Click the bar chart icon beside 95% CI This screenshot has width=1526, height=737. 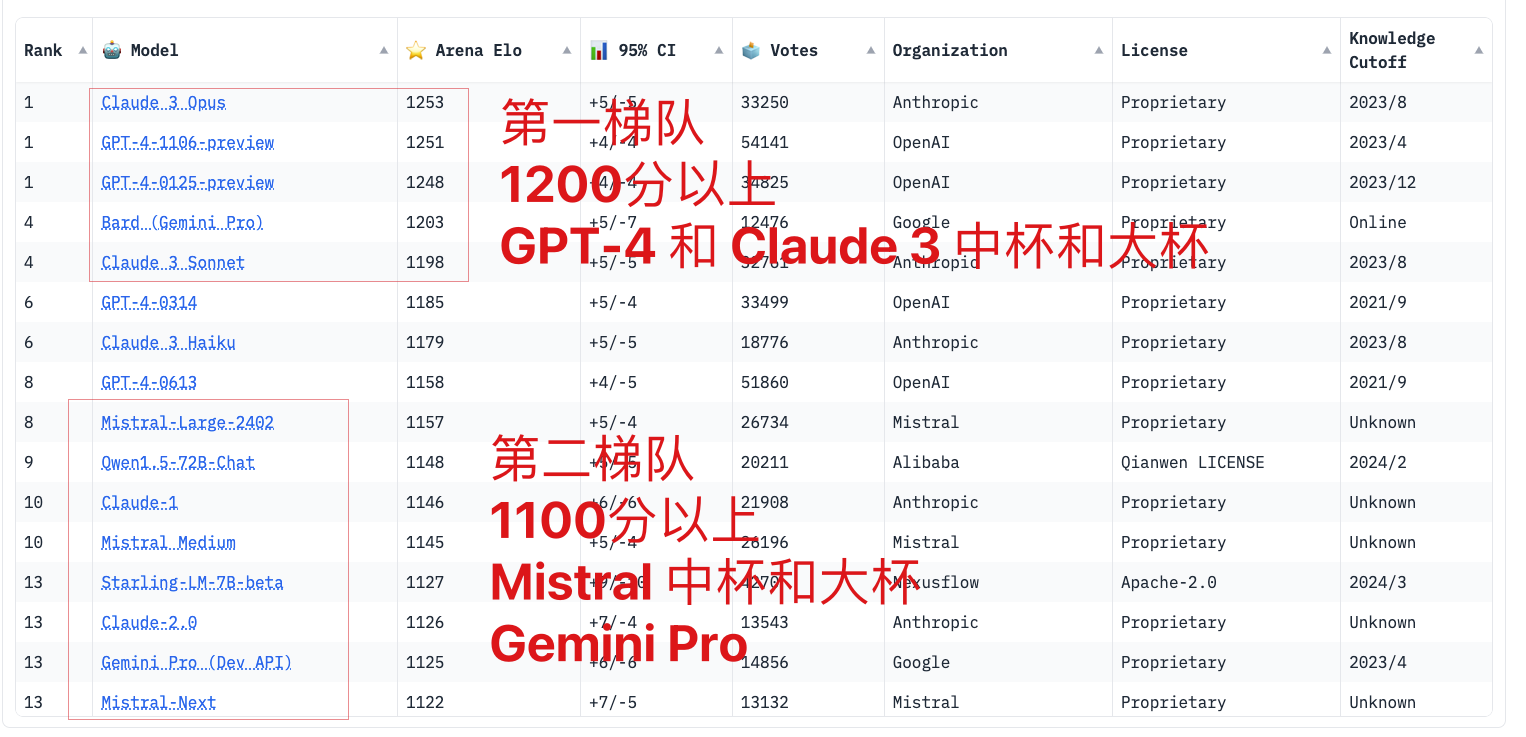tap(599, 50)
